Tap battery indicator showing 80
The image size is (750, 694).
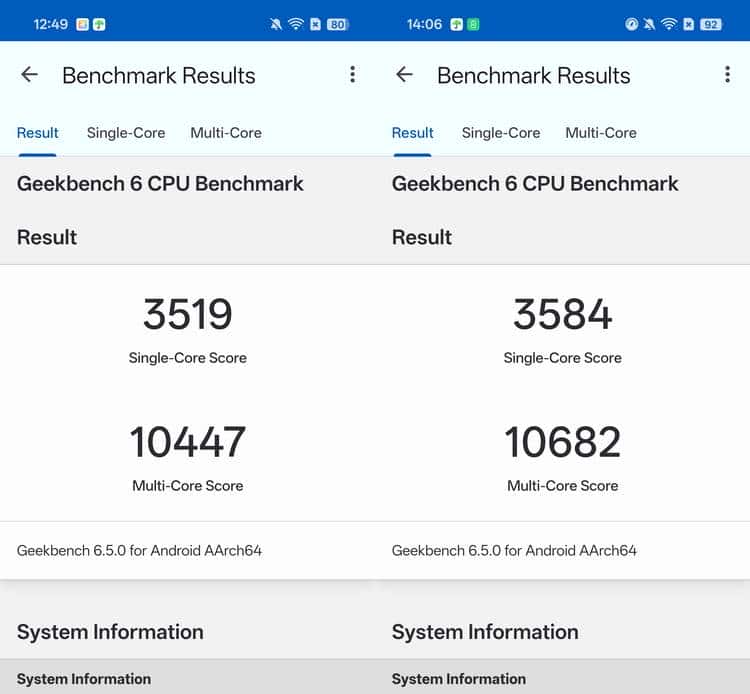click(x=337, y=24)
